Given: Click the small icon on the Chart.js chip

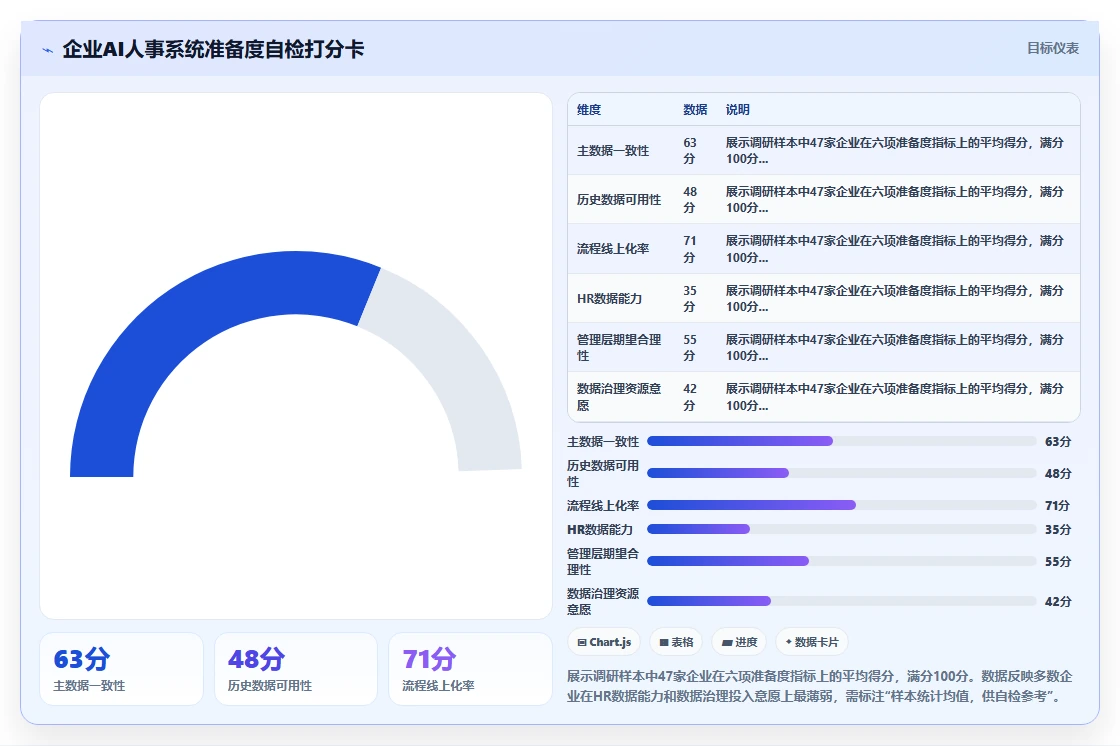Looking at the screenshot, I should tap(581, 642).
